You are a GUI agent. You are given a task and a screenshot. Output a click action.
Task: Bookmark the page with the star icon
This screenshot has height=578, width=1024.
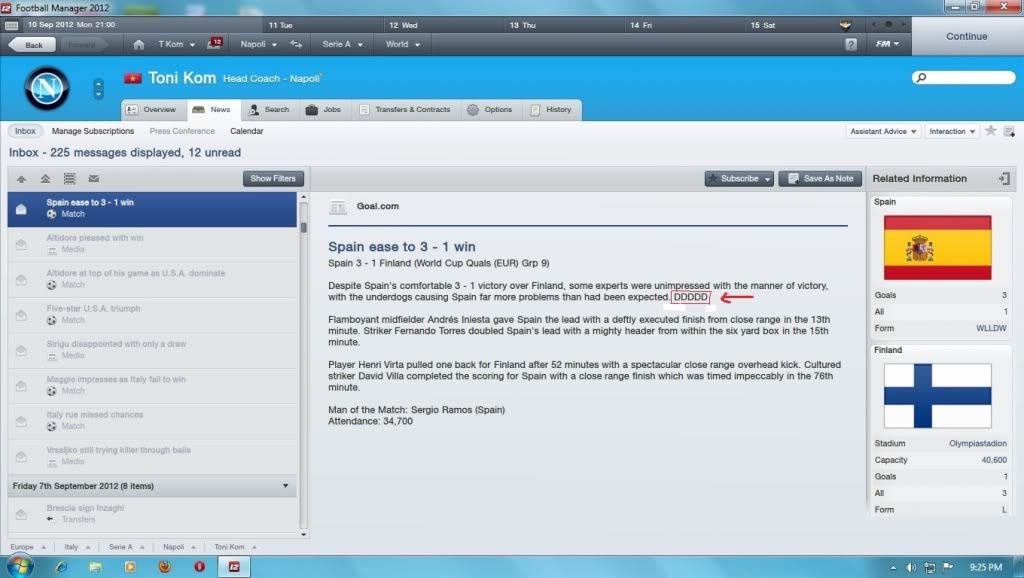(991, 131)
